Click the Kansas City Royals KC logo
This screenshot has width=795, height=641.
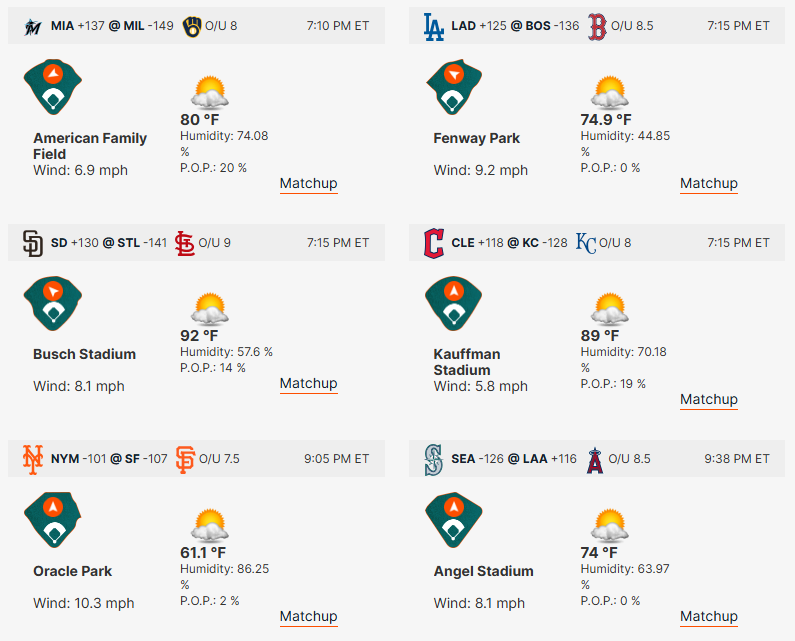(x=586, y=243)
